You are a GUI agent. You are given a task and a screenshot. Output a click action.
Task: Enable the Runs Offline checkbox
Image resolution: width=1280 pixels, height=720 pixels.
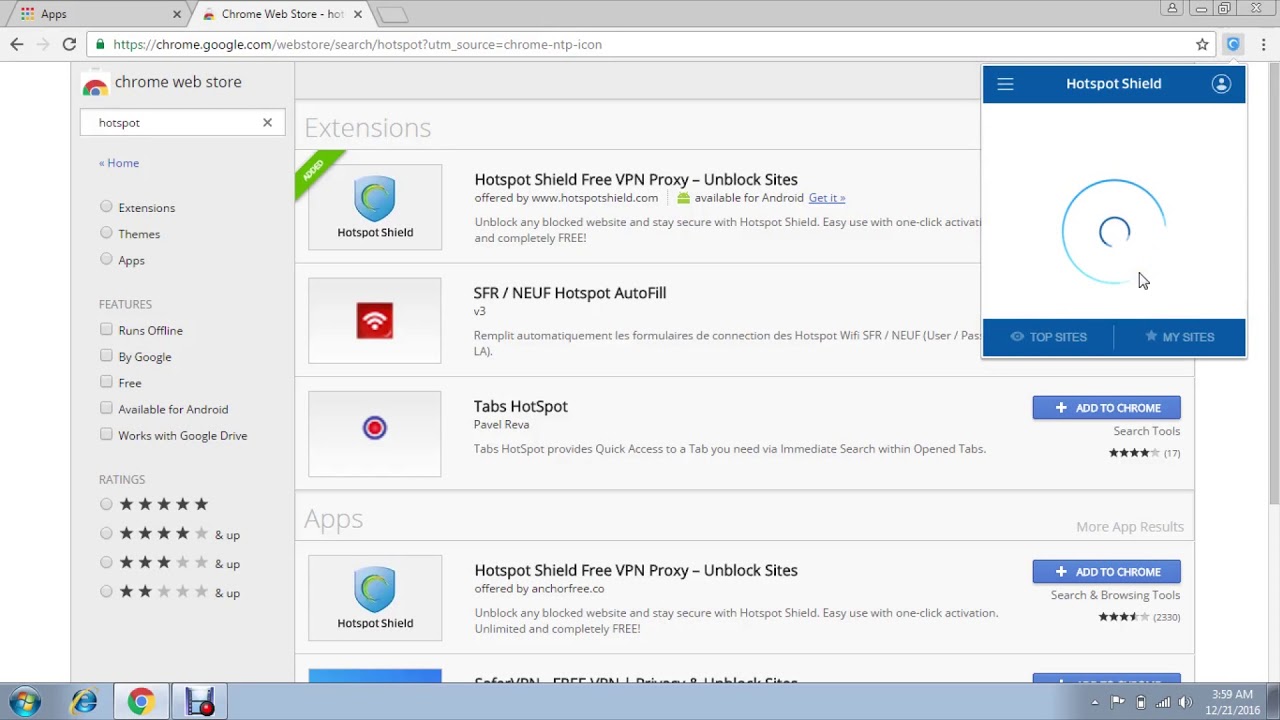point(106,329)
